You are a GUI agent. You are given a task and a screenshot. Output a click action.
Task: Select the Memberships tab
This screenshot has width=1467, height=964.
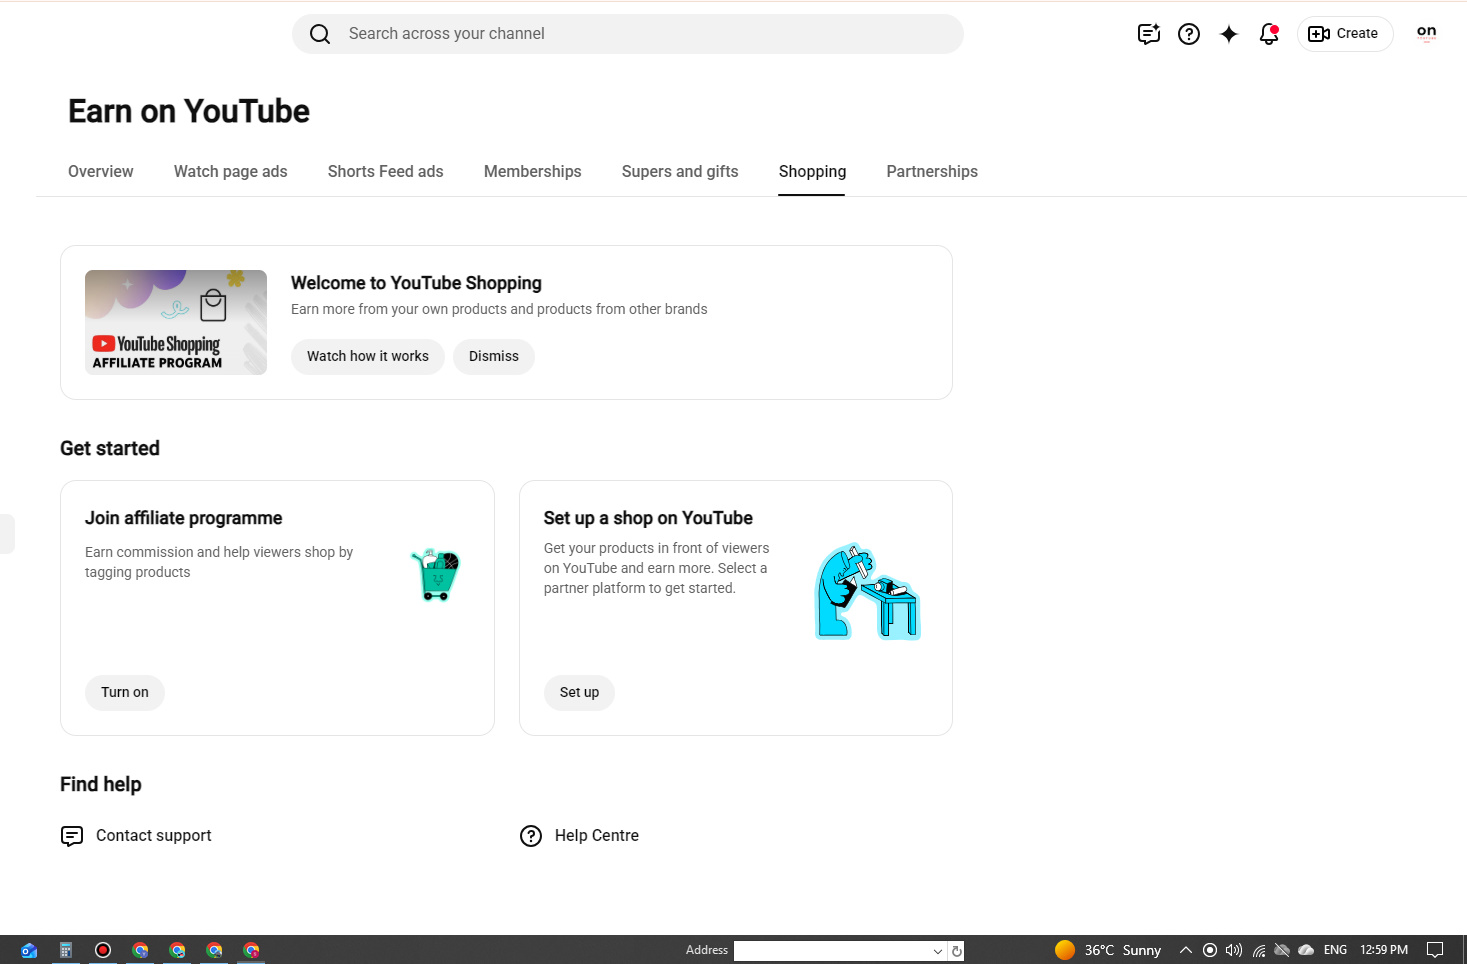point(533,172)
